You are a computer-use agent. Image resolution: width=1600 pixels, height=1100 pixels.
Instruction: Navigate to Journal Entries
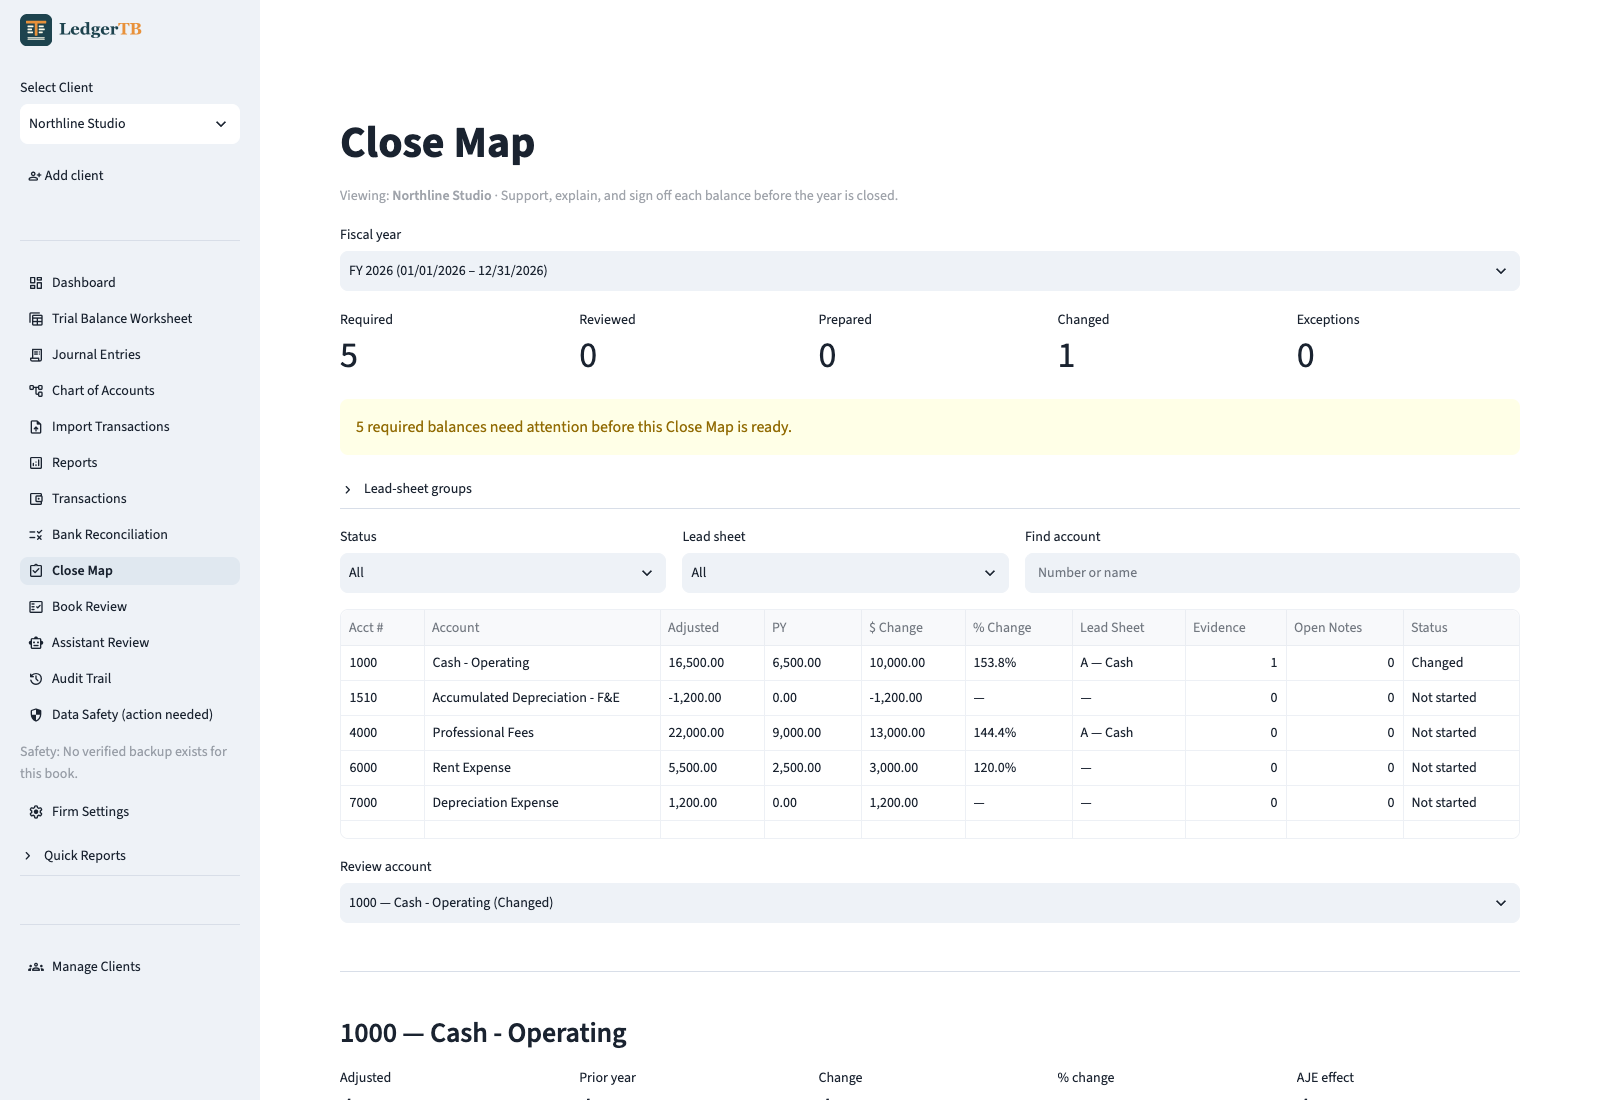click(130, 355)
